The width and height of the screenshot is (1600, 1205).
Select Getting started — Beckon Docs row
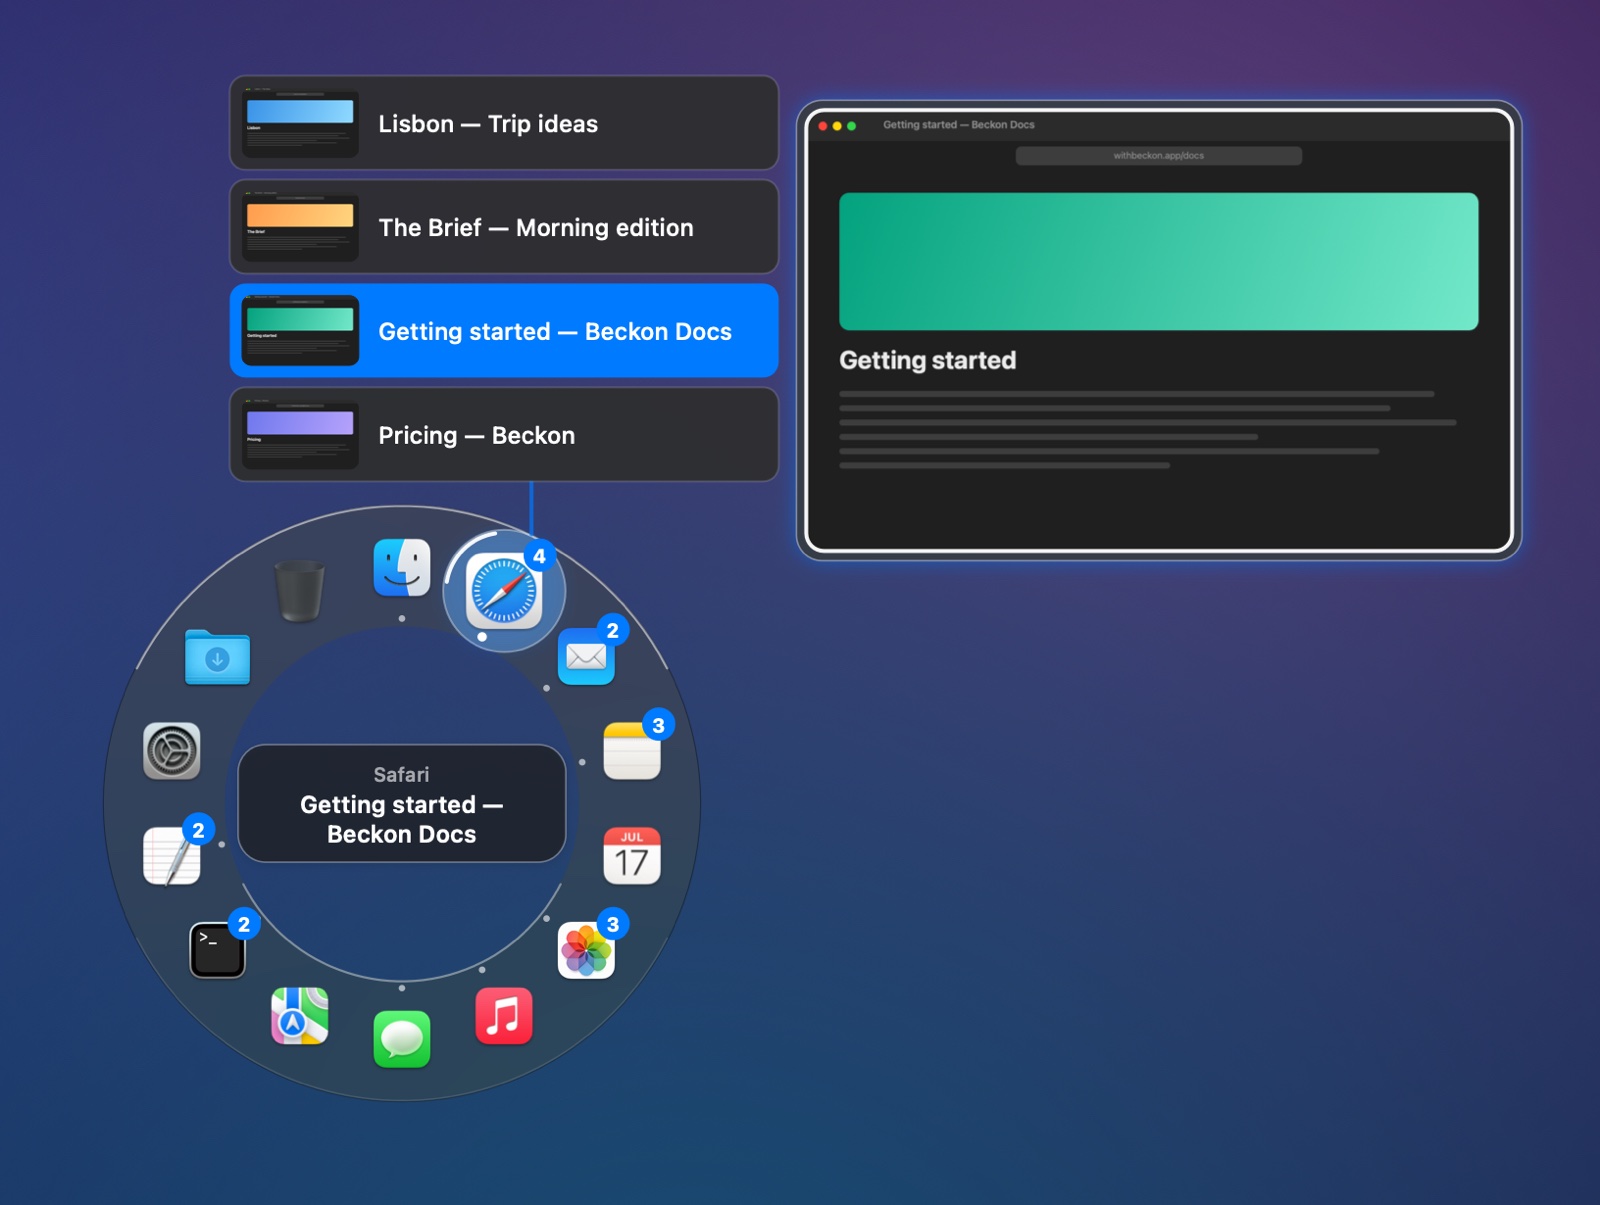coord(504,331)
